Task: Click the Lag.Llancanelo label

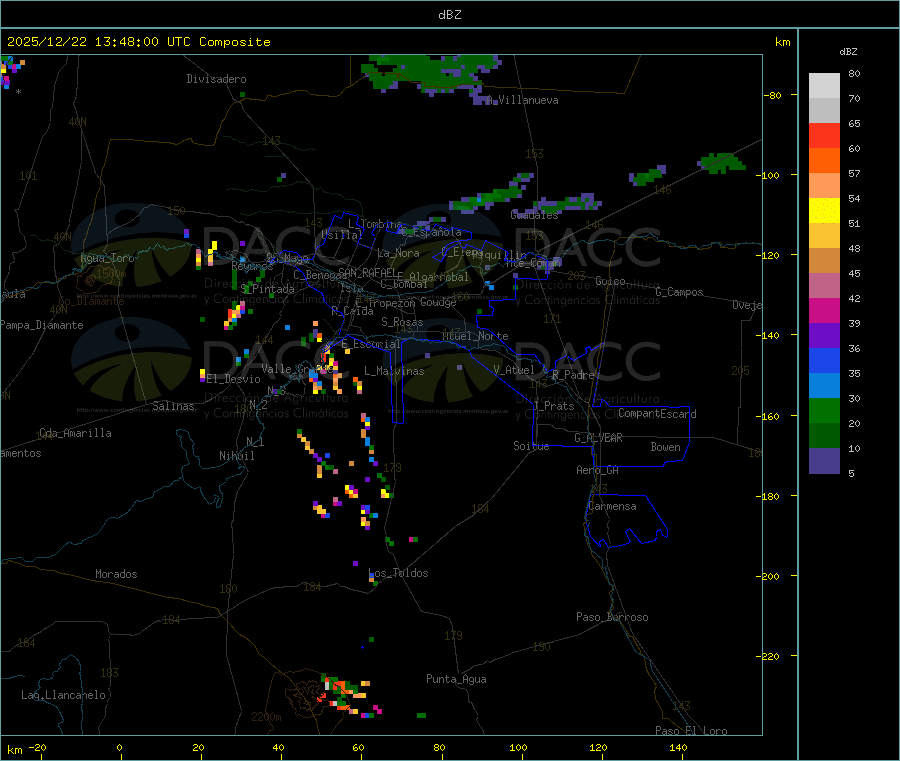Action: [63, 695]
